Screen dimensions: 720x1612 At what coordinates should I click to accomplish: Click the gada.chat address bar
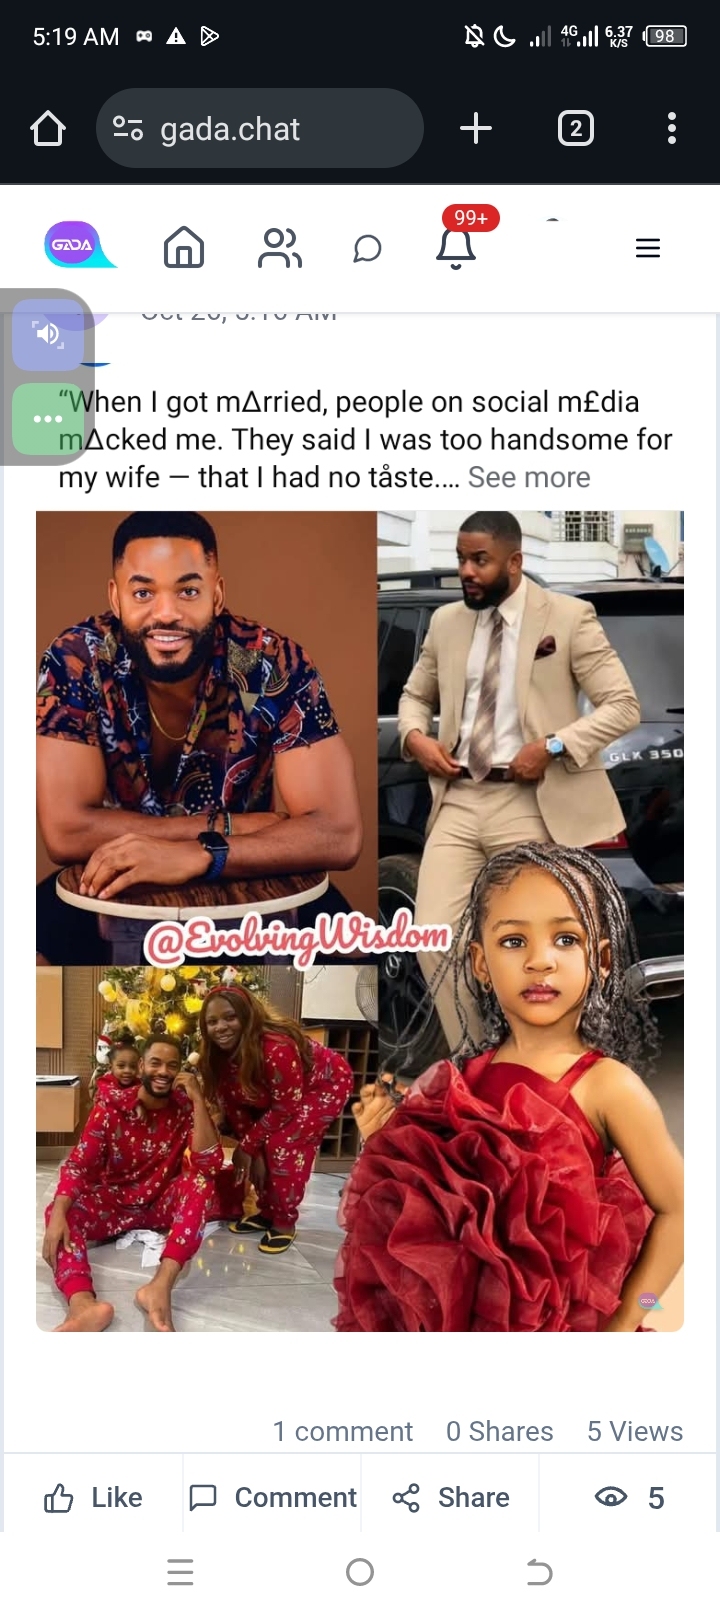[x=260, y=128]
